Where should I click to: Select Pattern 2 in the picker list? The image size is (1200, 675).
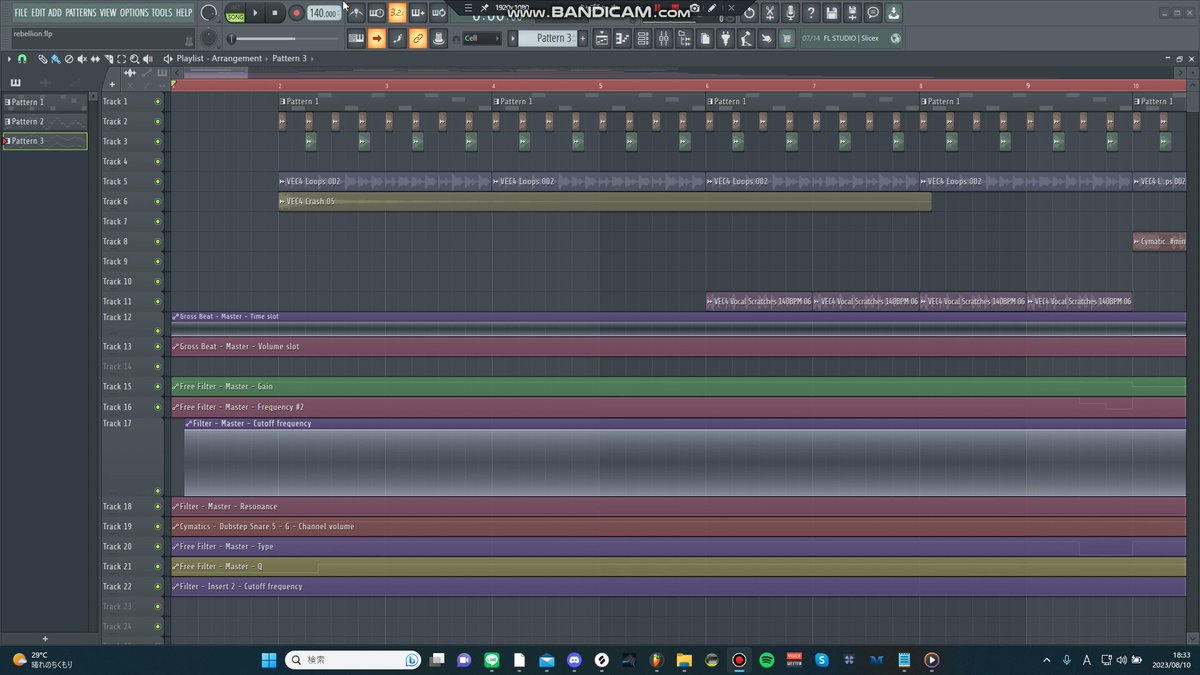click(x=45, y=122)
